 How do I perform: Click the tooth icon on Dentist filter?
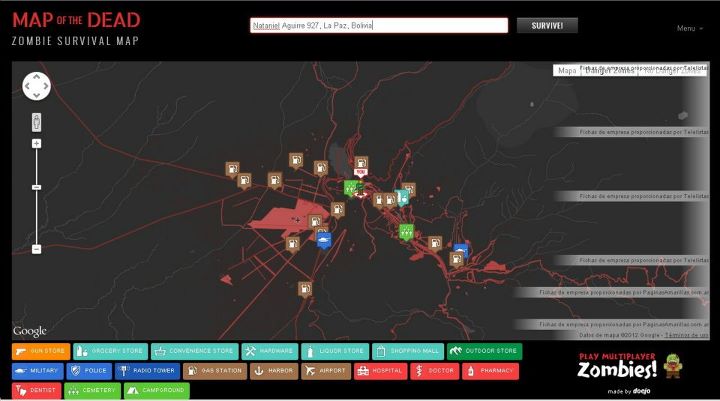[21, 390]
